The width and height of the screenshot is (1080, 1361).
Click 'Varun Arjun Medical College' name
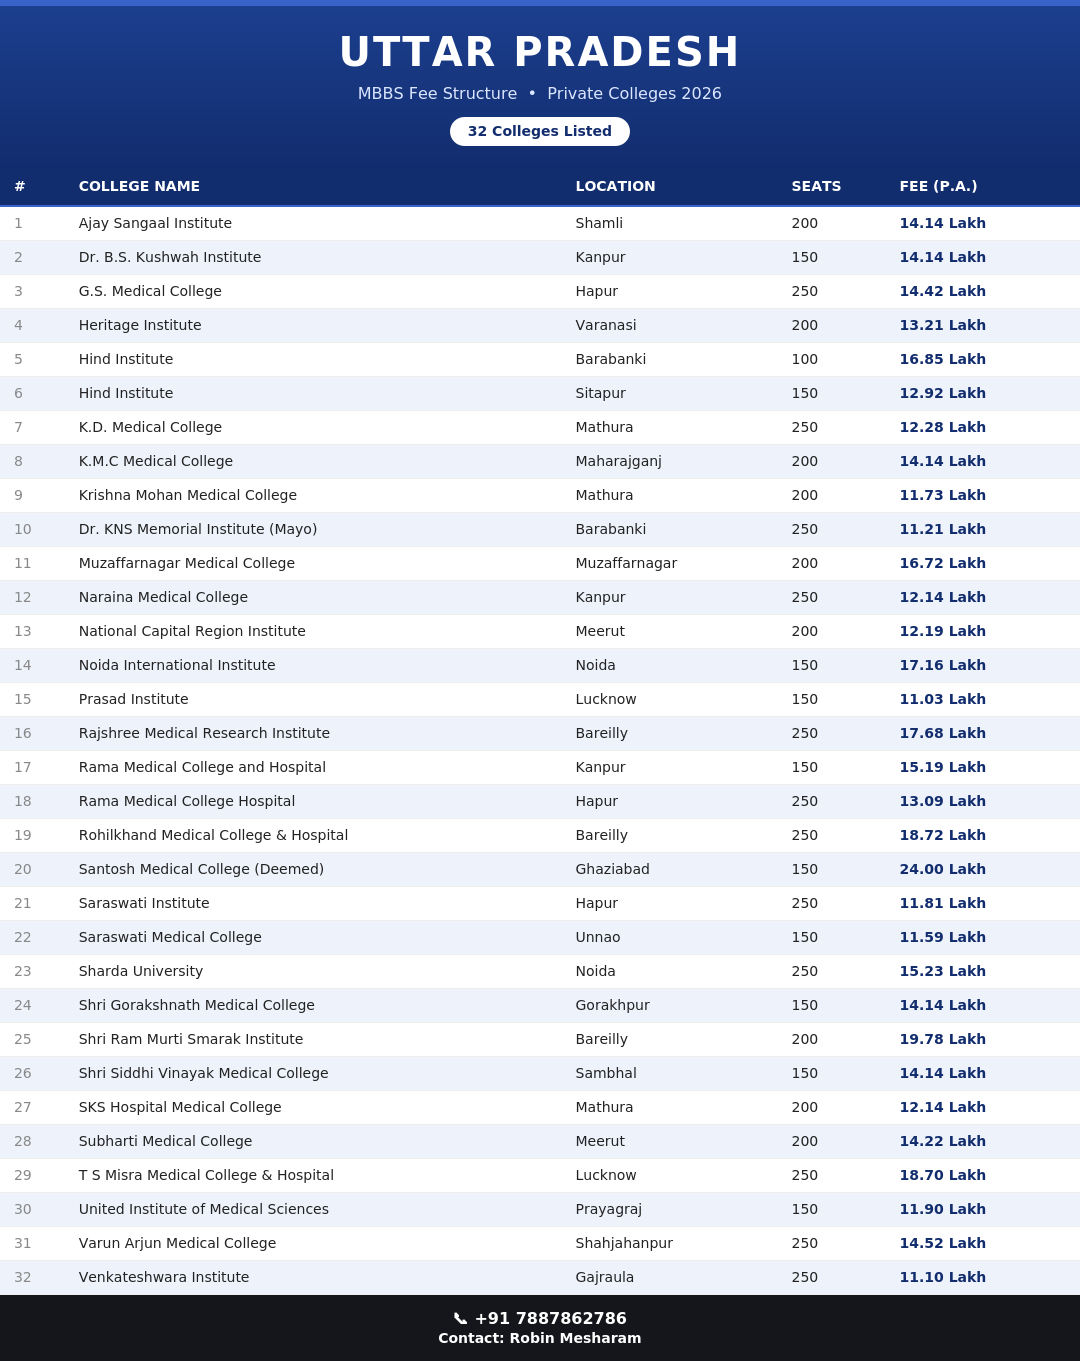coord(177,1243)
